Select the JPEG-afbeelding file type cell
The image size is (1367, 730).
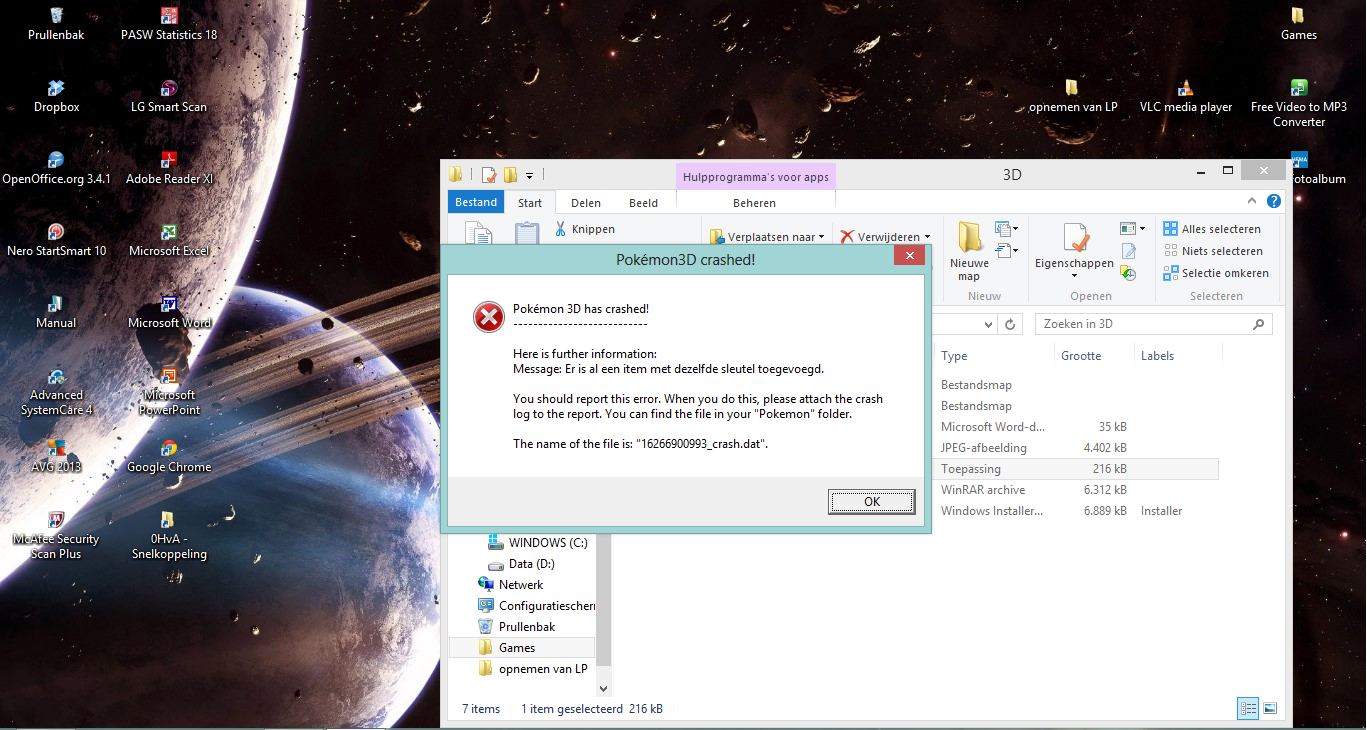(983, 448)
